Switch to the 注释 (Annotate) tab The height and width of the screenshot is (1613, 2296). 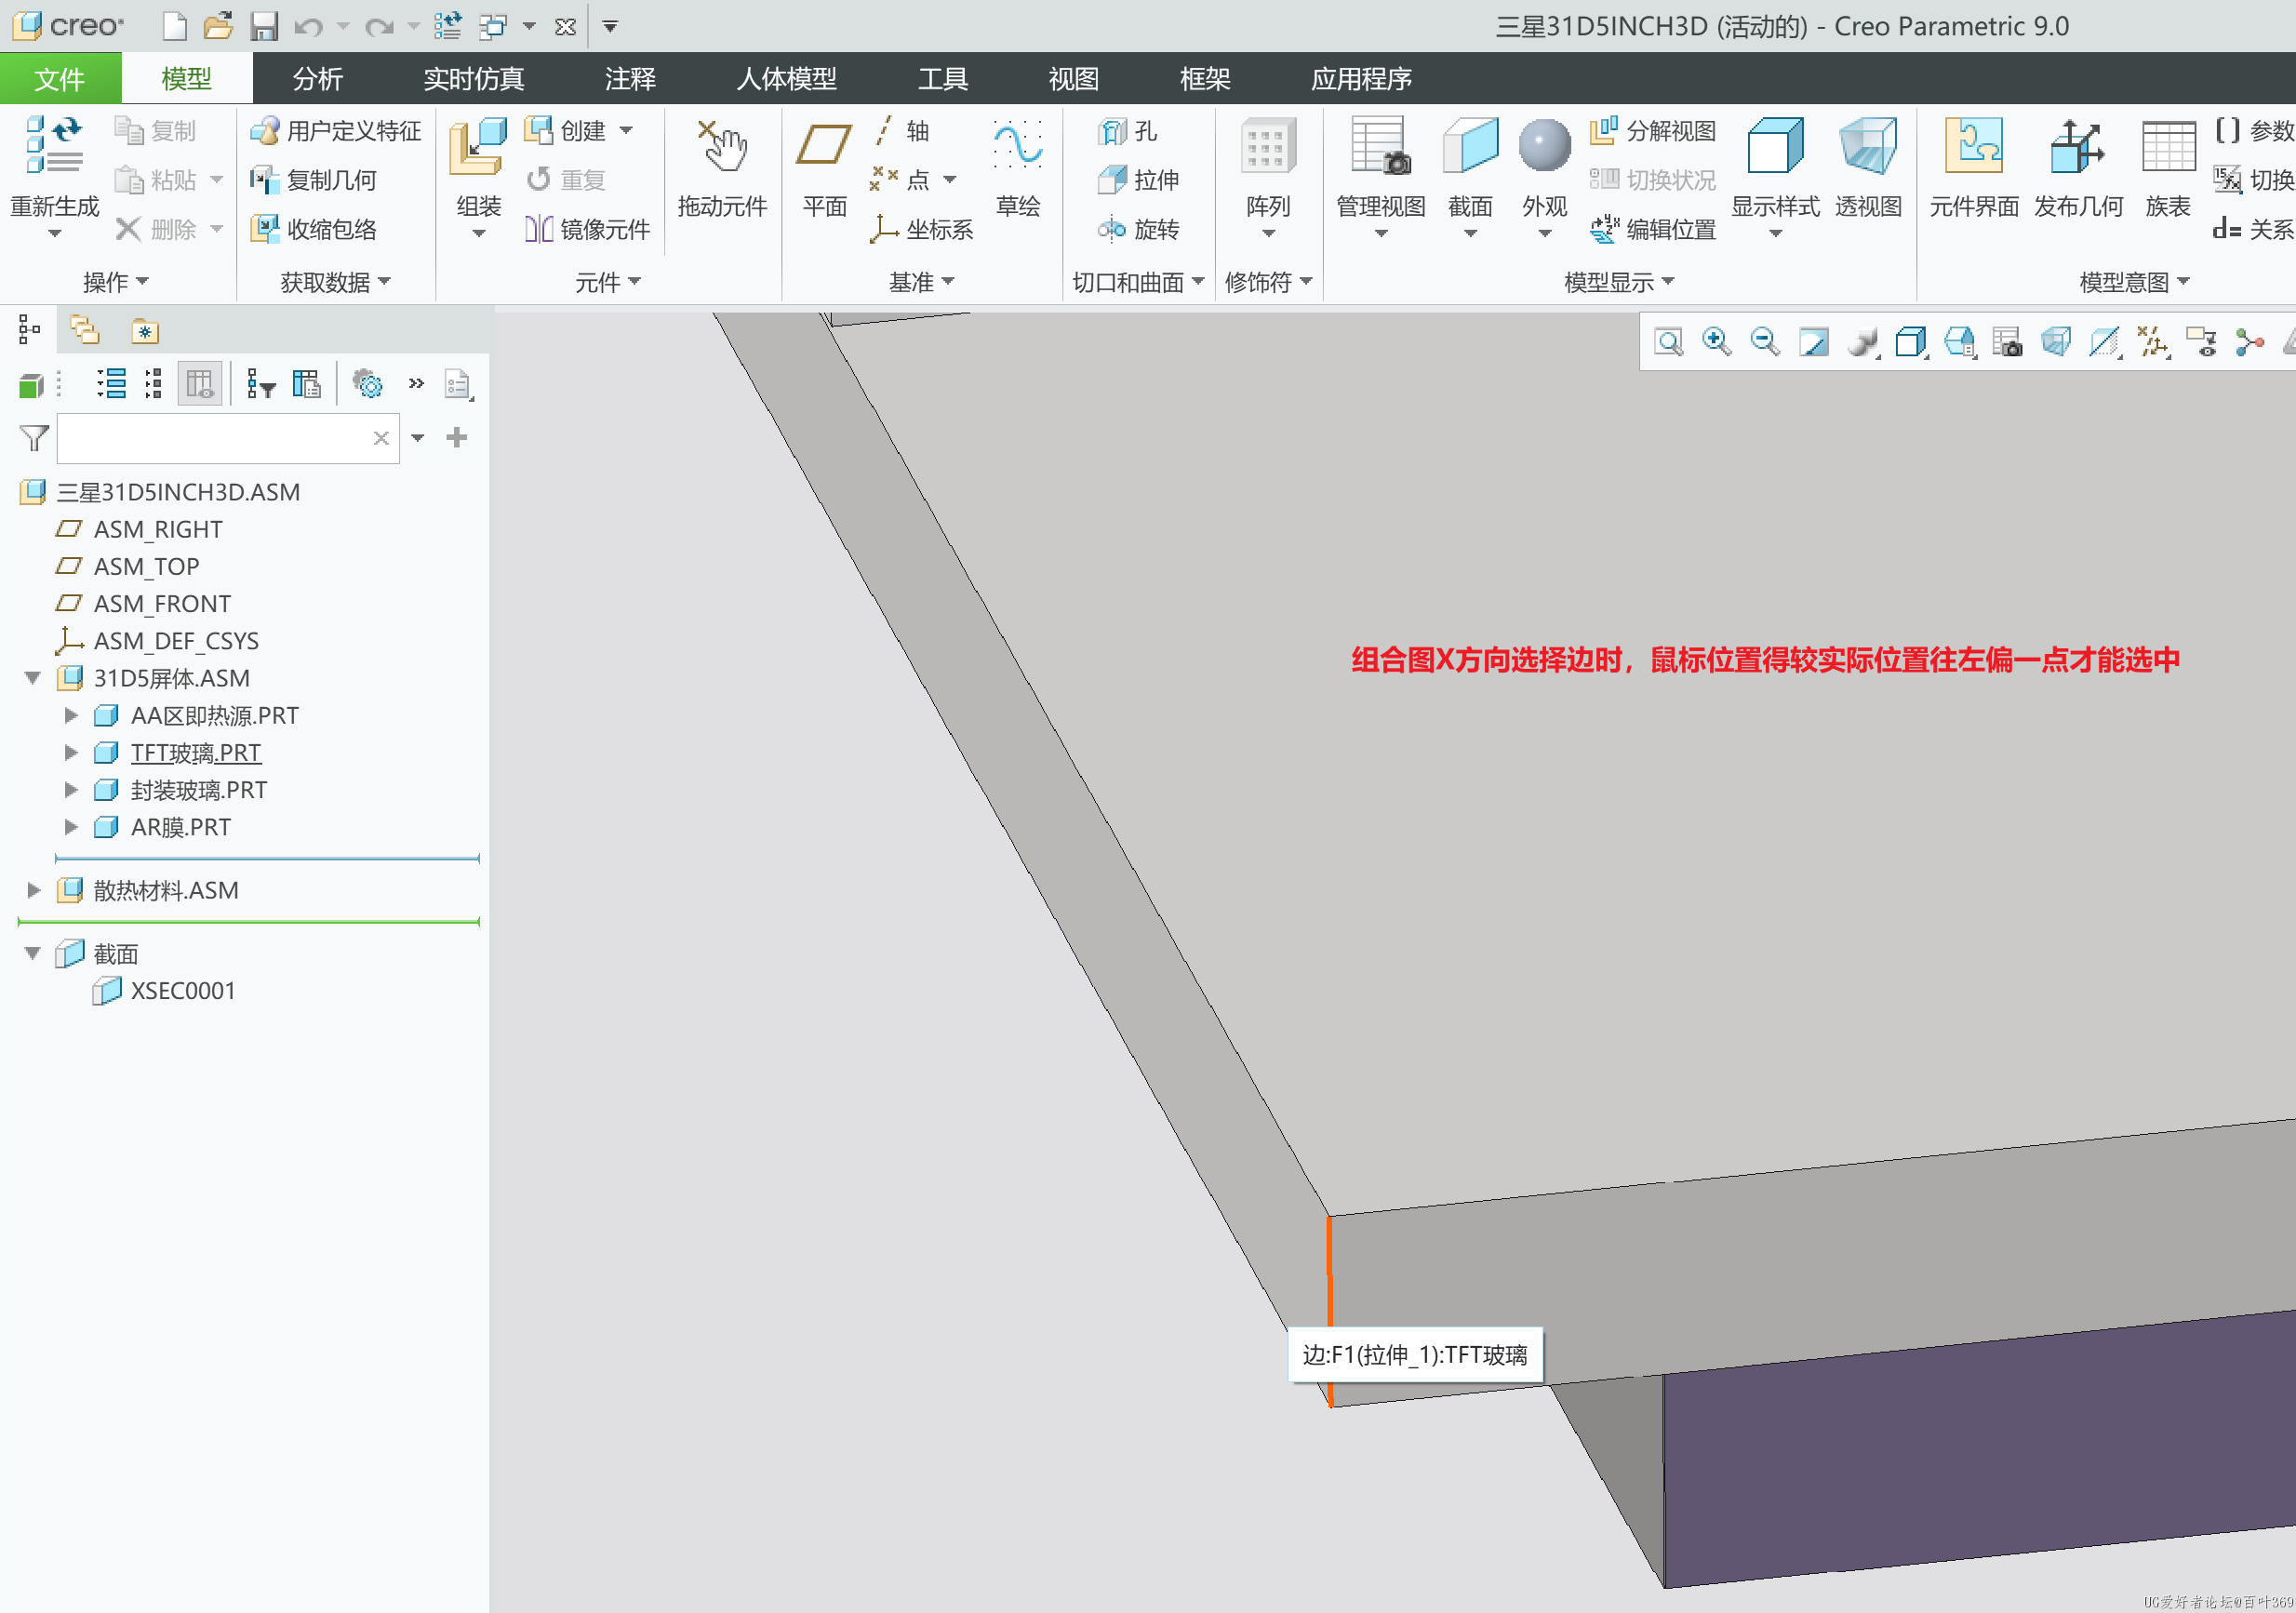pyautogui.click(x=630, y=78)
